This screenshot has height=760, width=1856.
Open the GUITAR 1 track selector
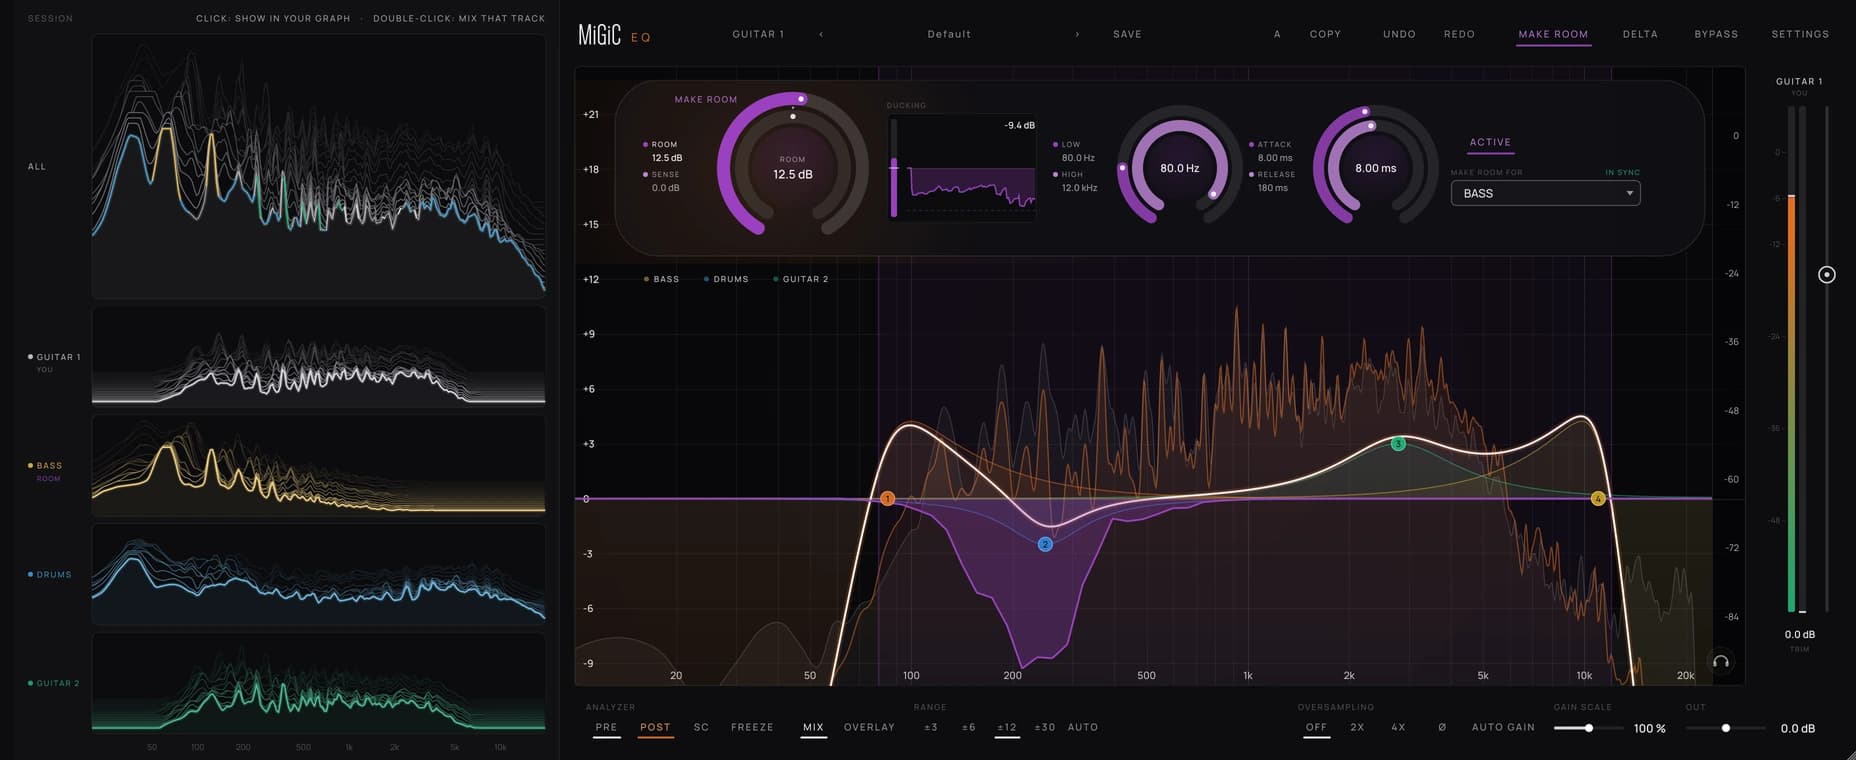click(x=758, y=34)
